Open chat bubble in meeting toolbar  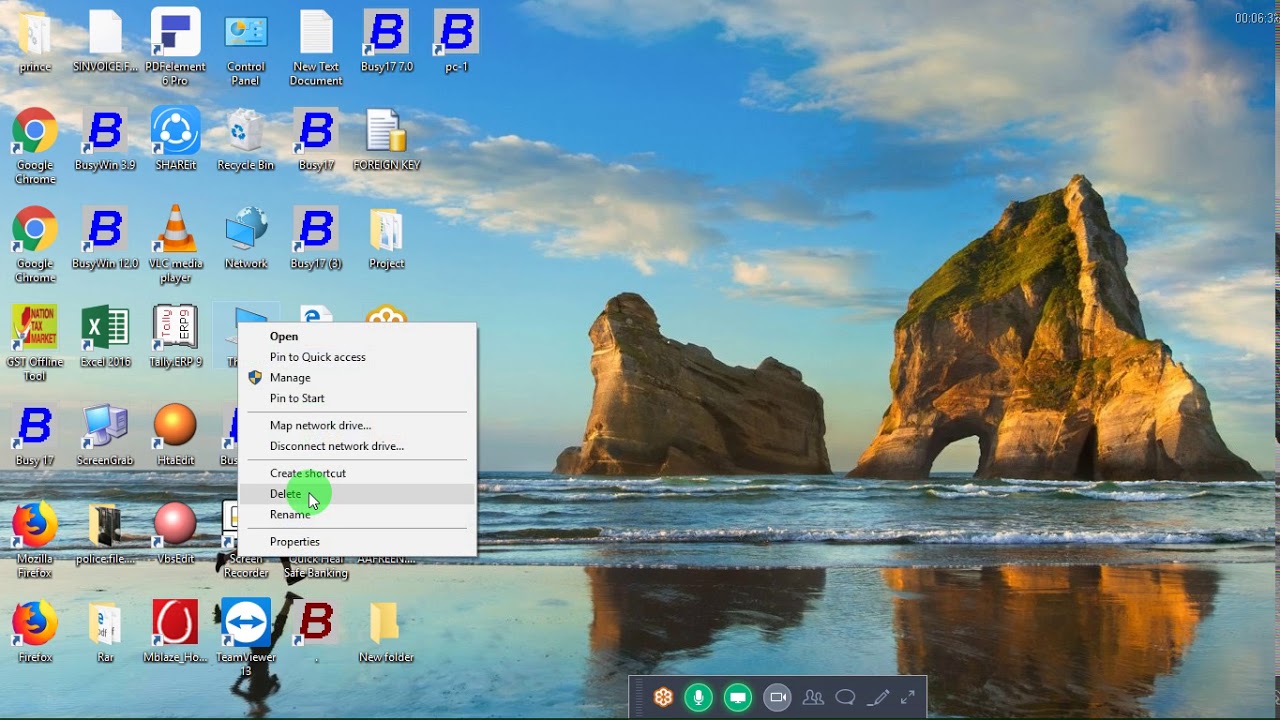tap(846, 697)
